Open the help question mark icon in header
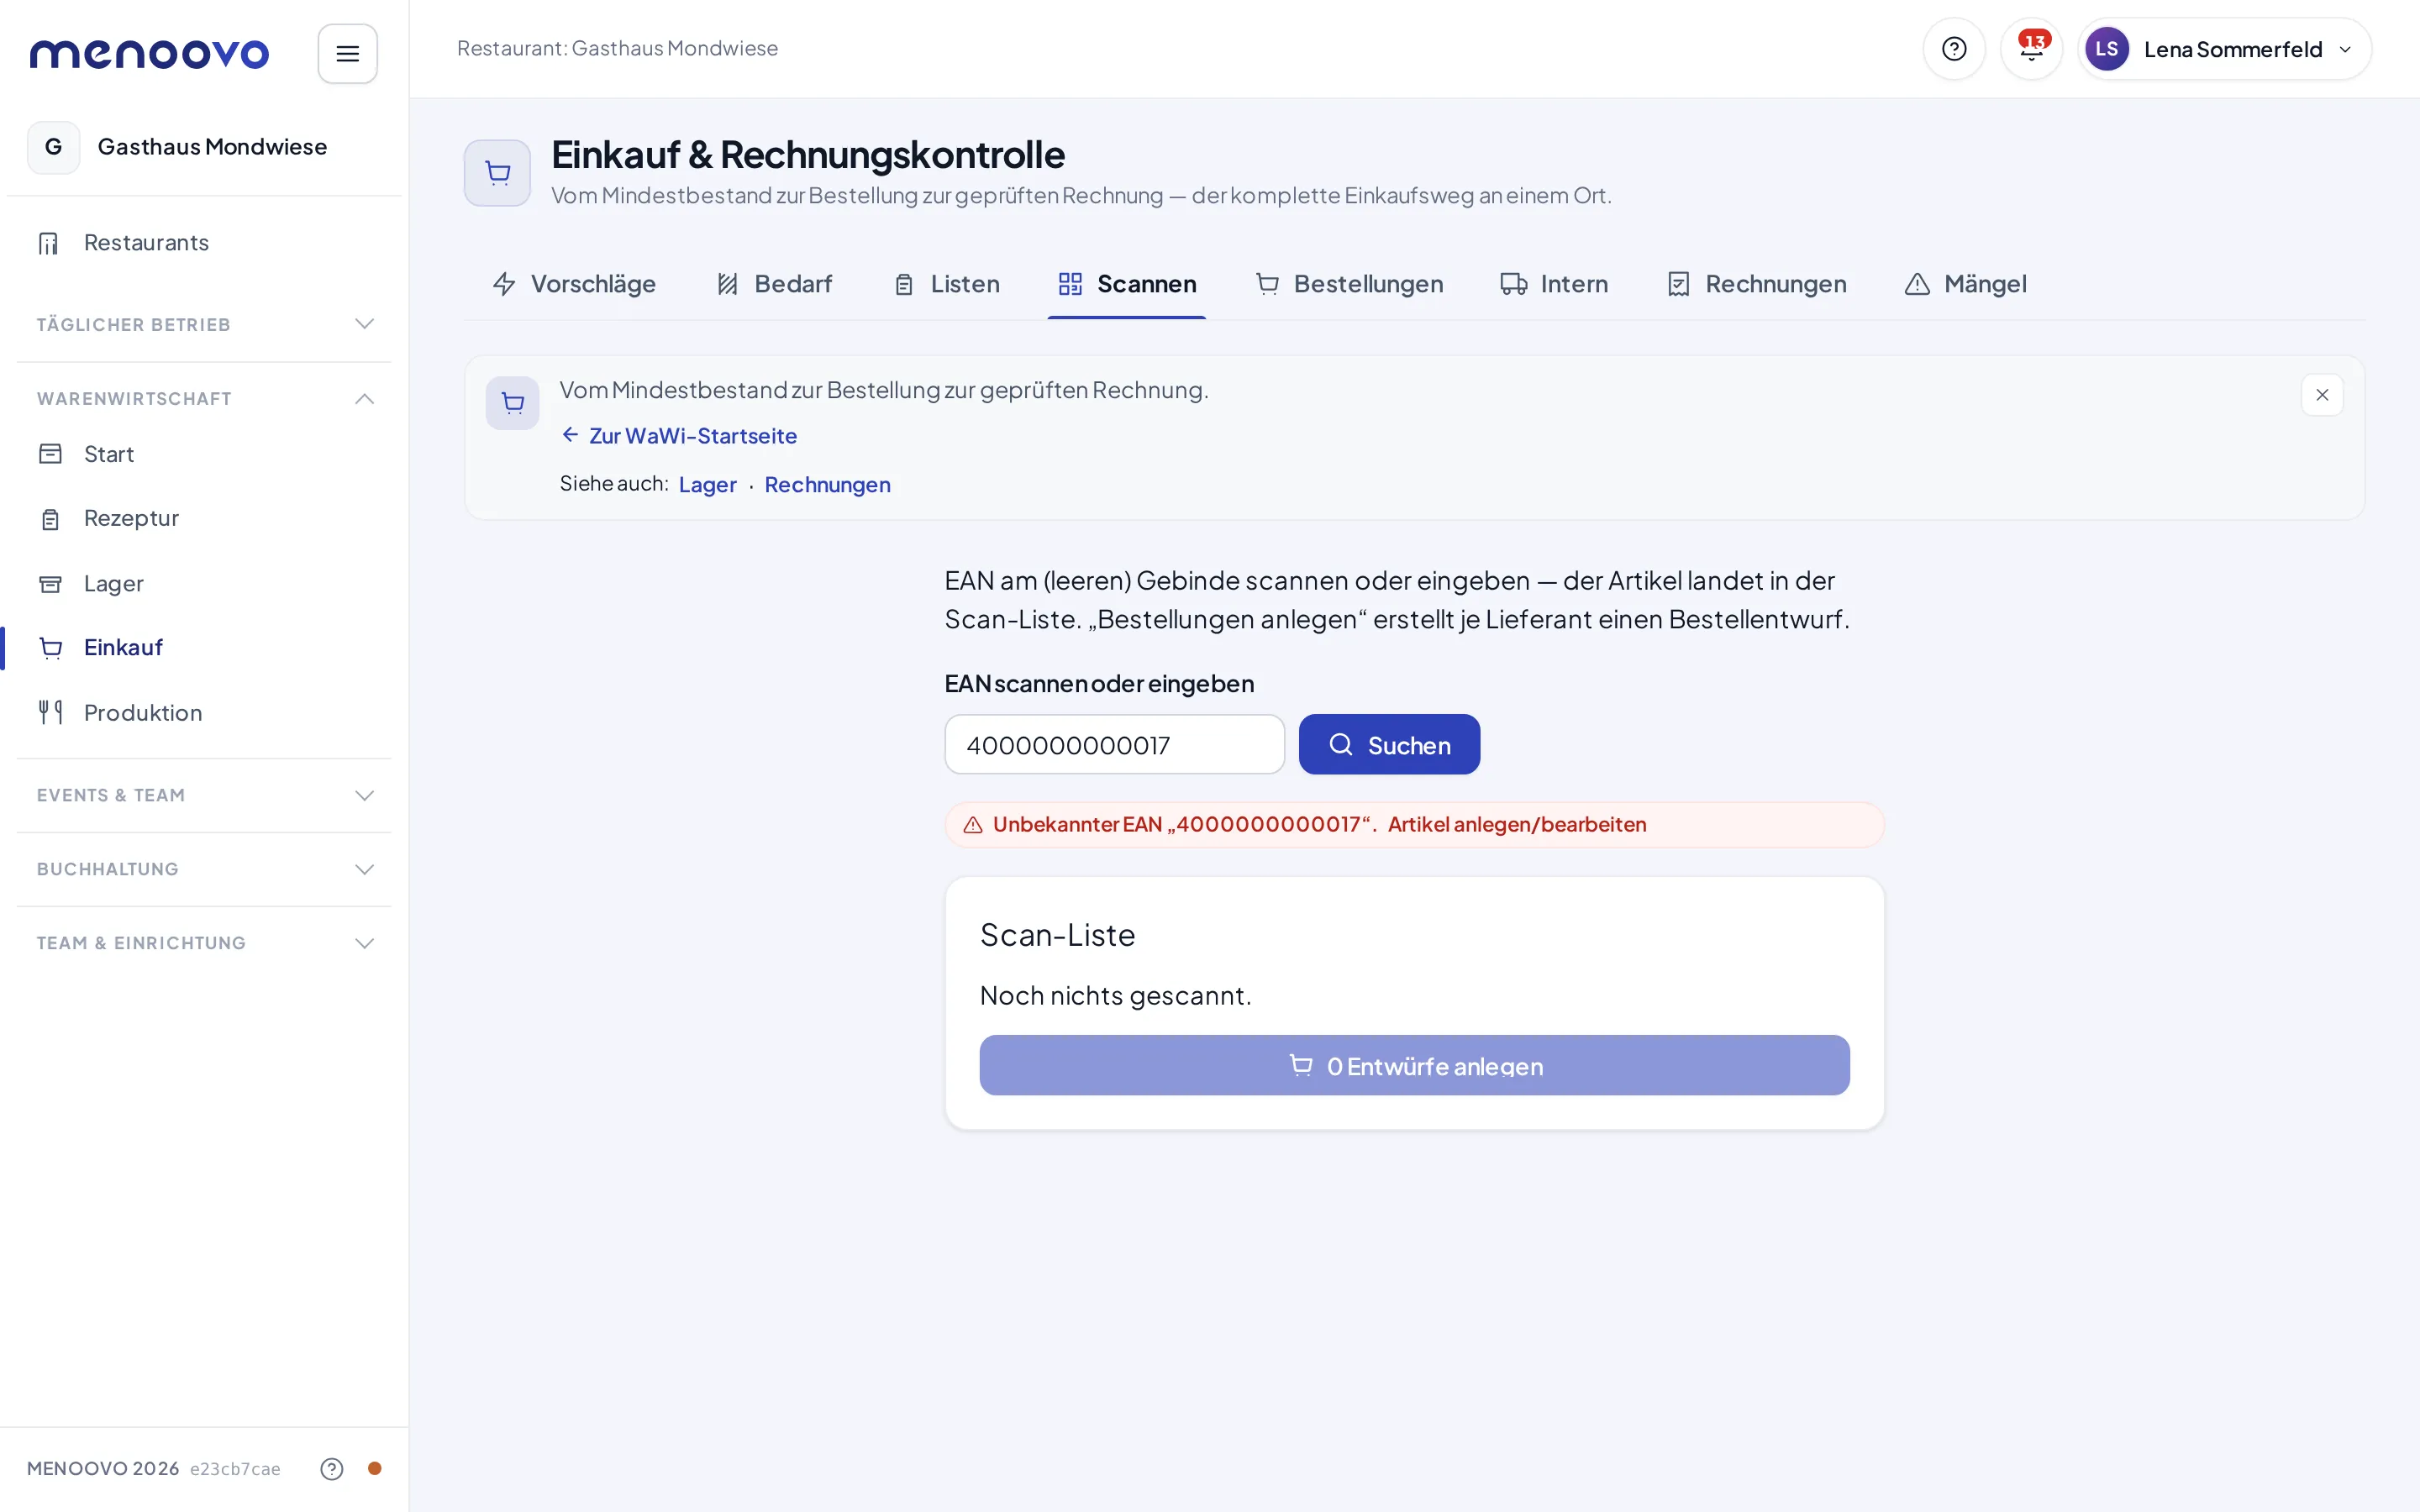Screen dimensions: 2420x1512 click(x=1953, y=49)
